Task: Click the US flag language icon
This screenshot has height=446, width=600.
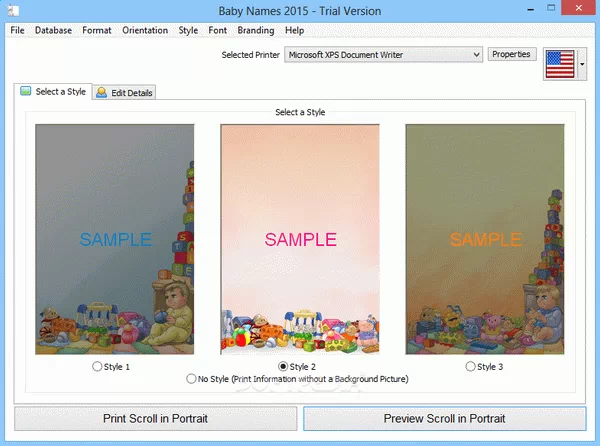Action: [x=562, y=65]
